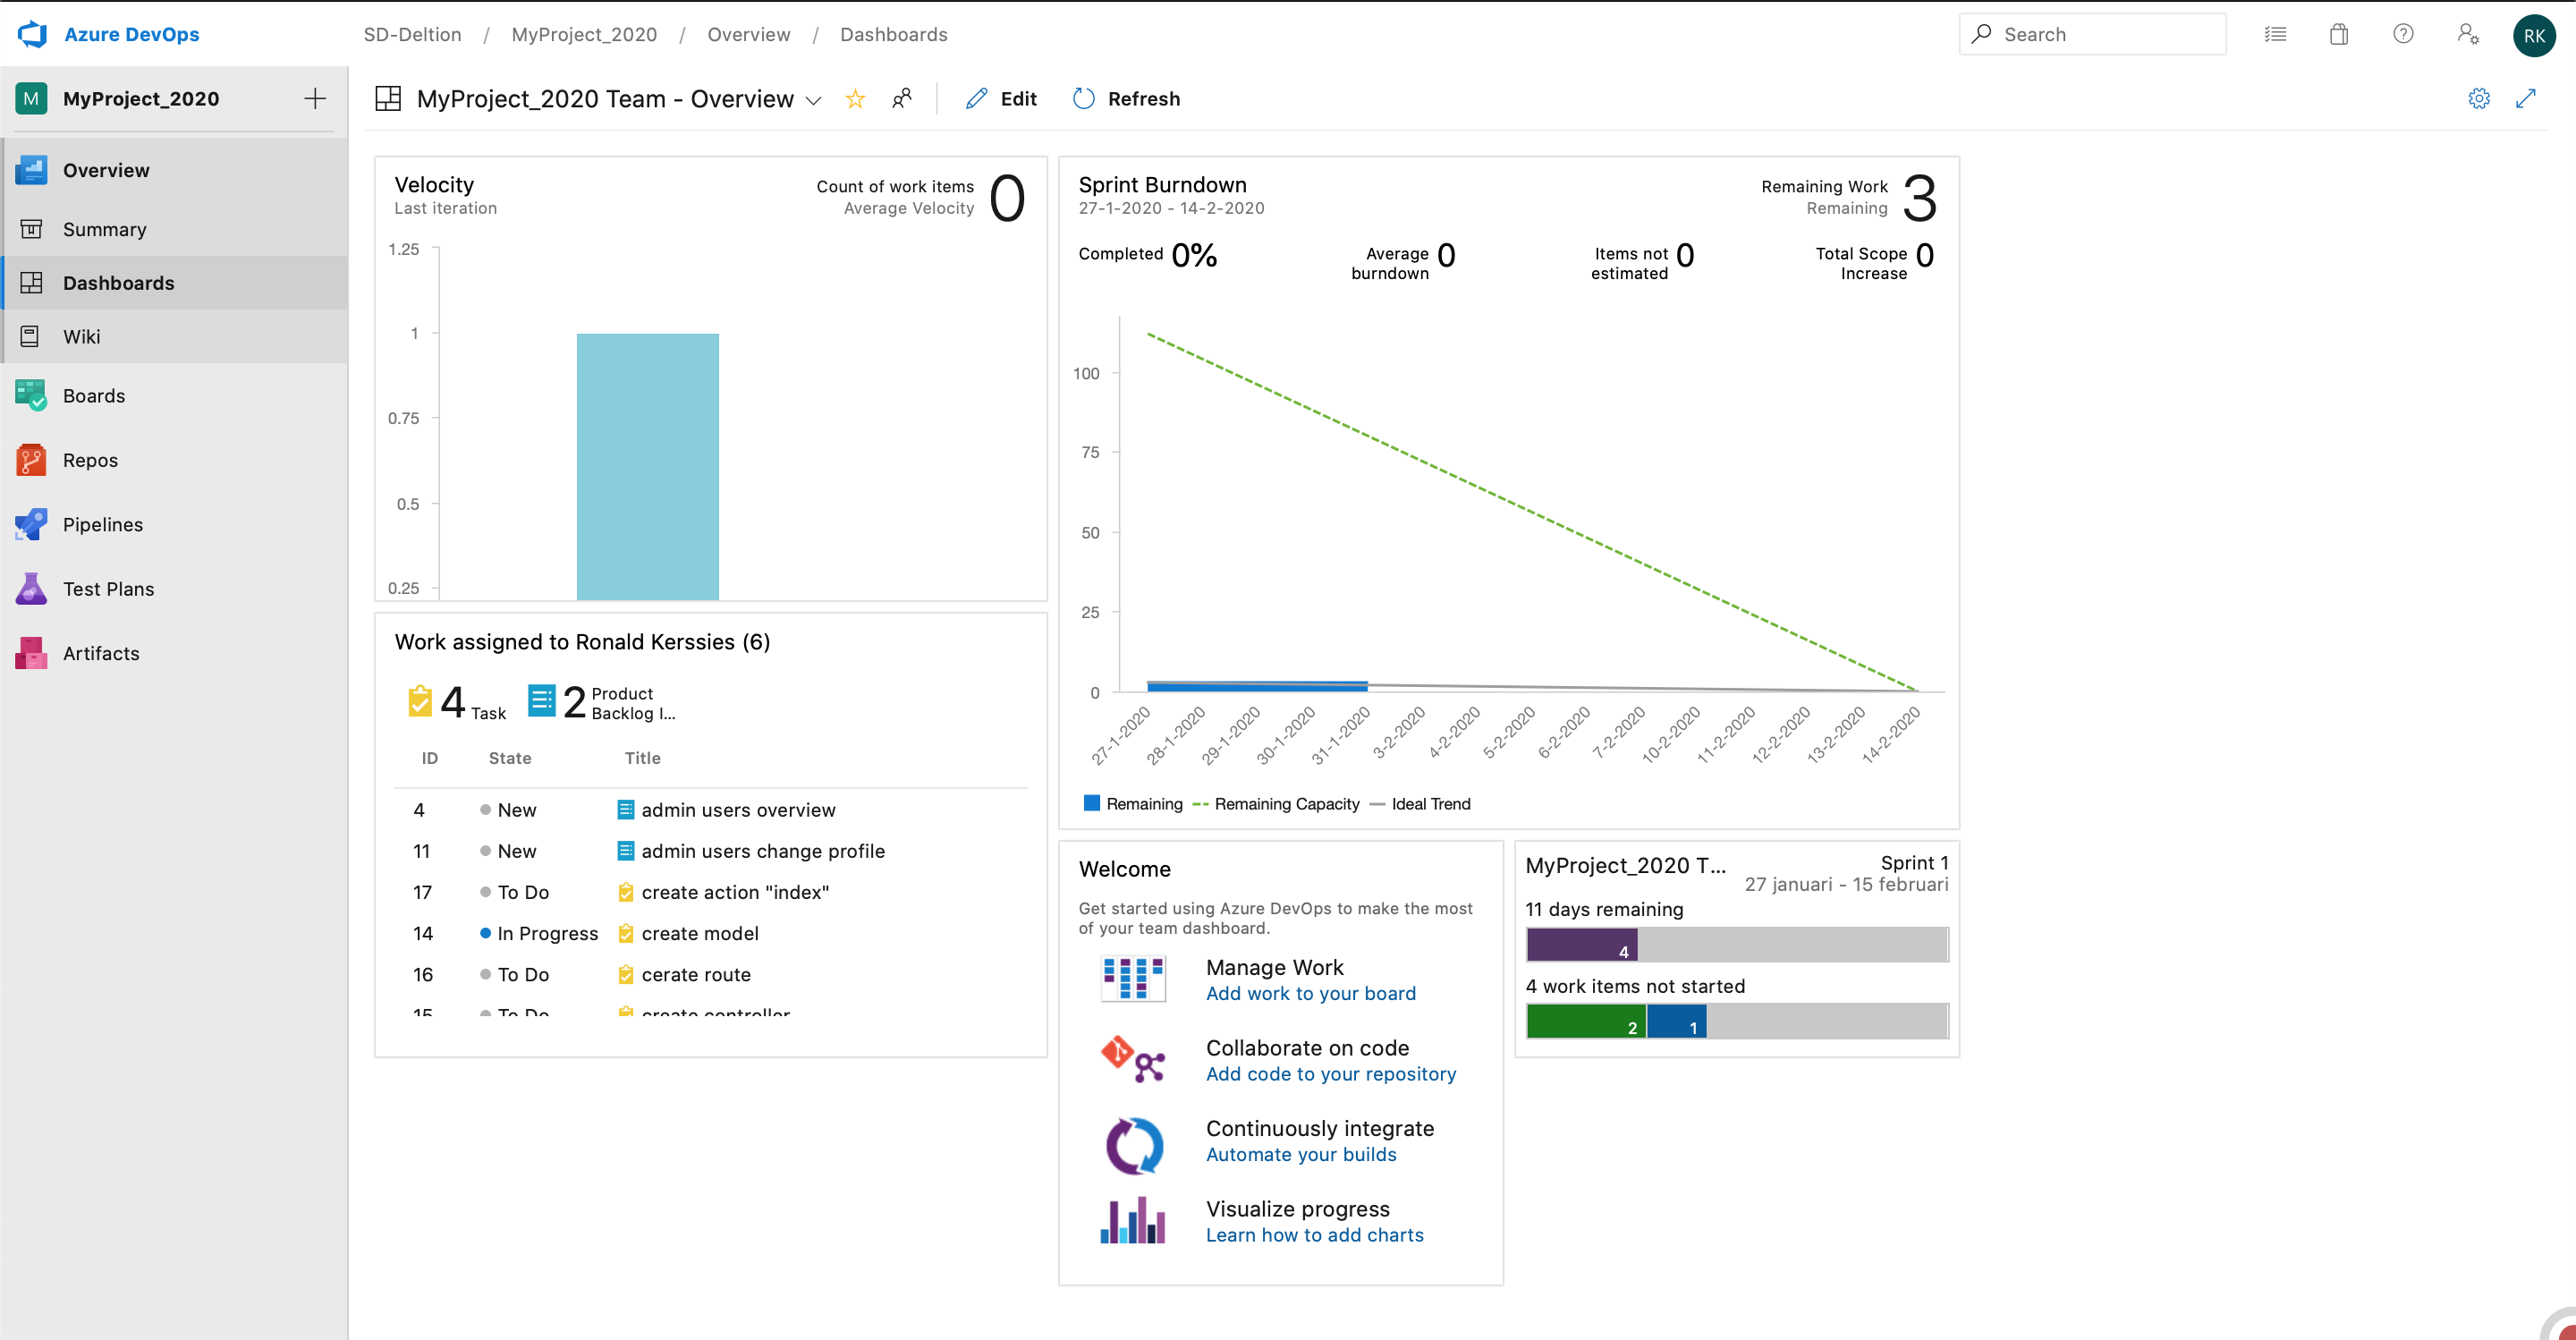Click the Manage Work board icon
The height and width of the screenshot is (1340, 2576).
click(1133, 979)
